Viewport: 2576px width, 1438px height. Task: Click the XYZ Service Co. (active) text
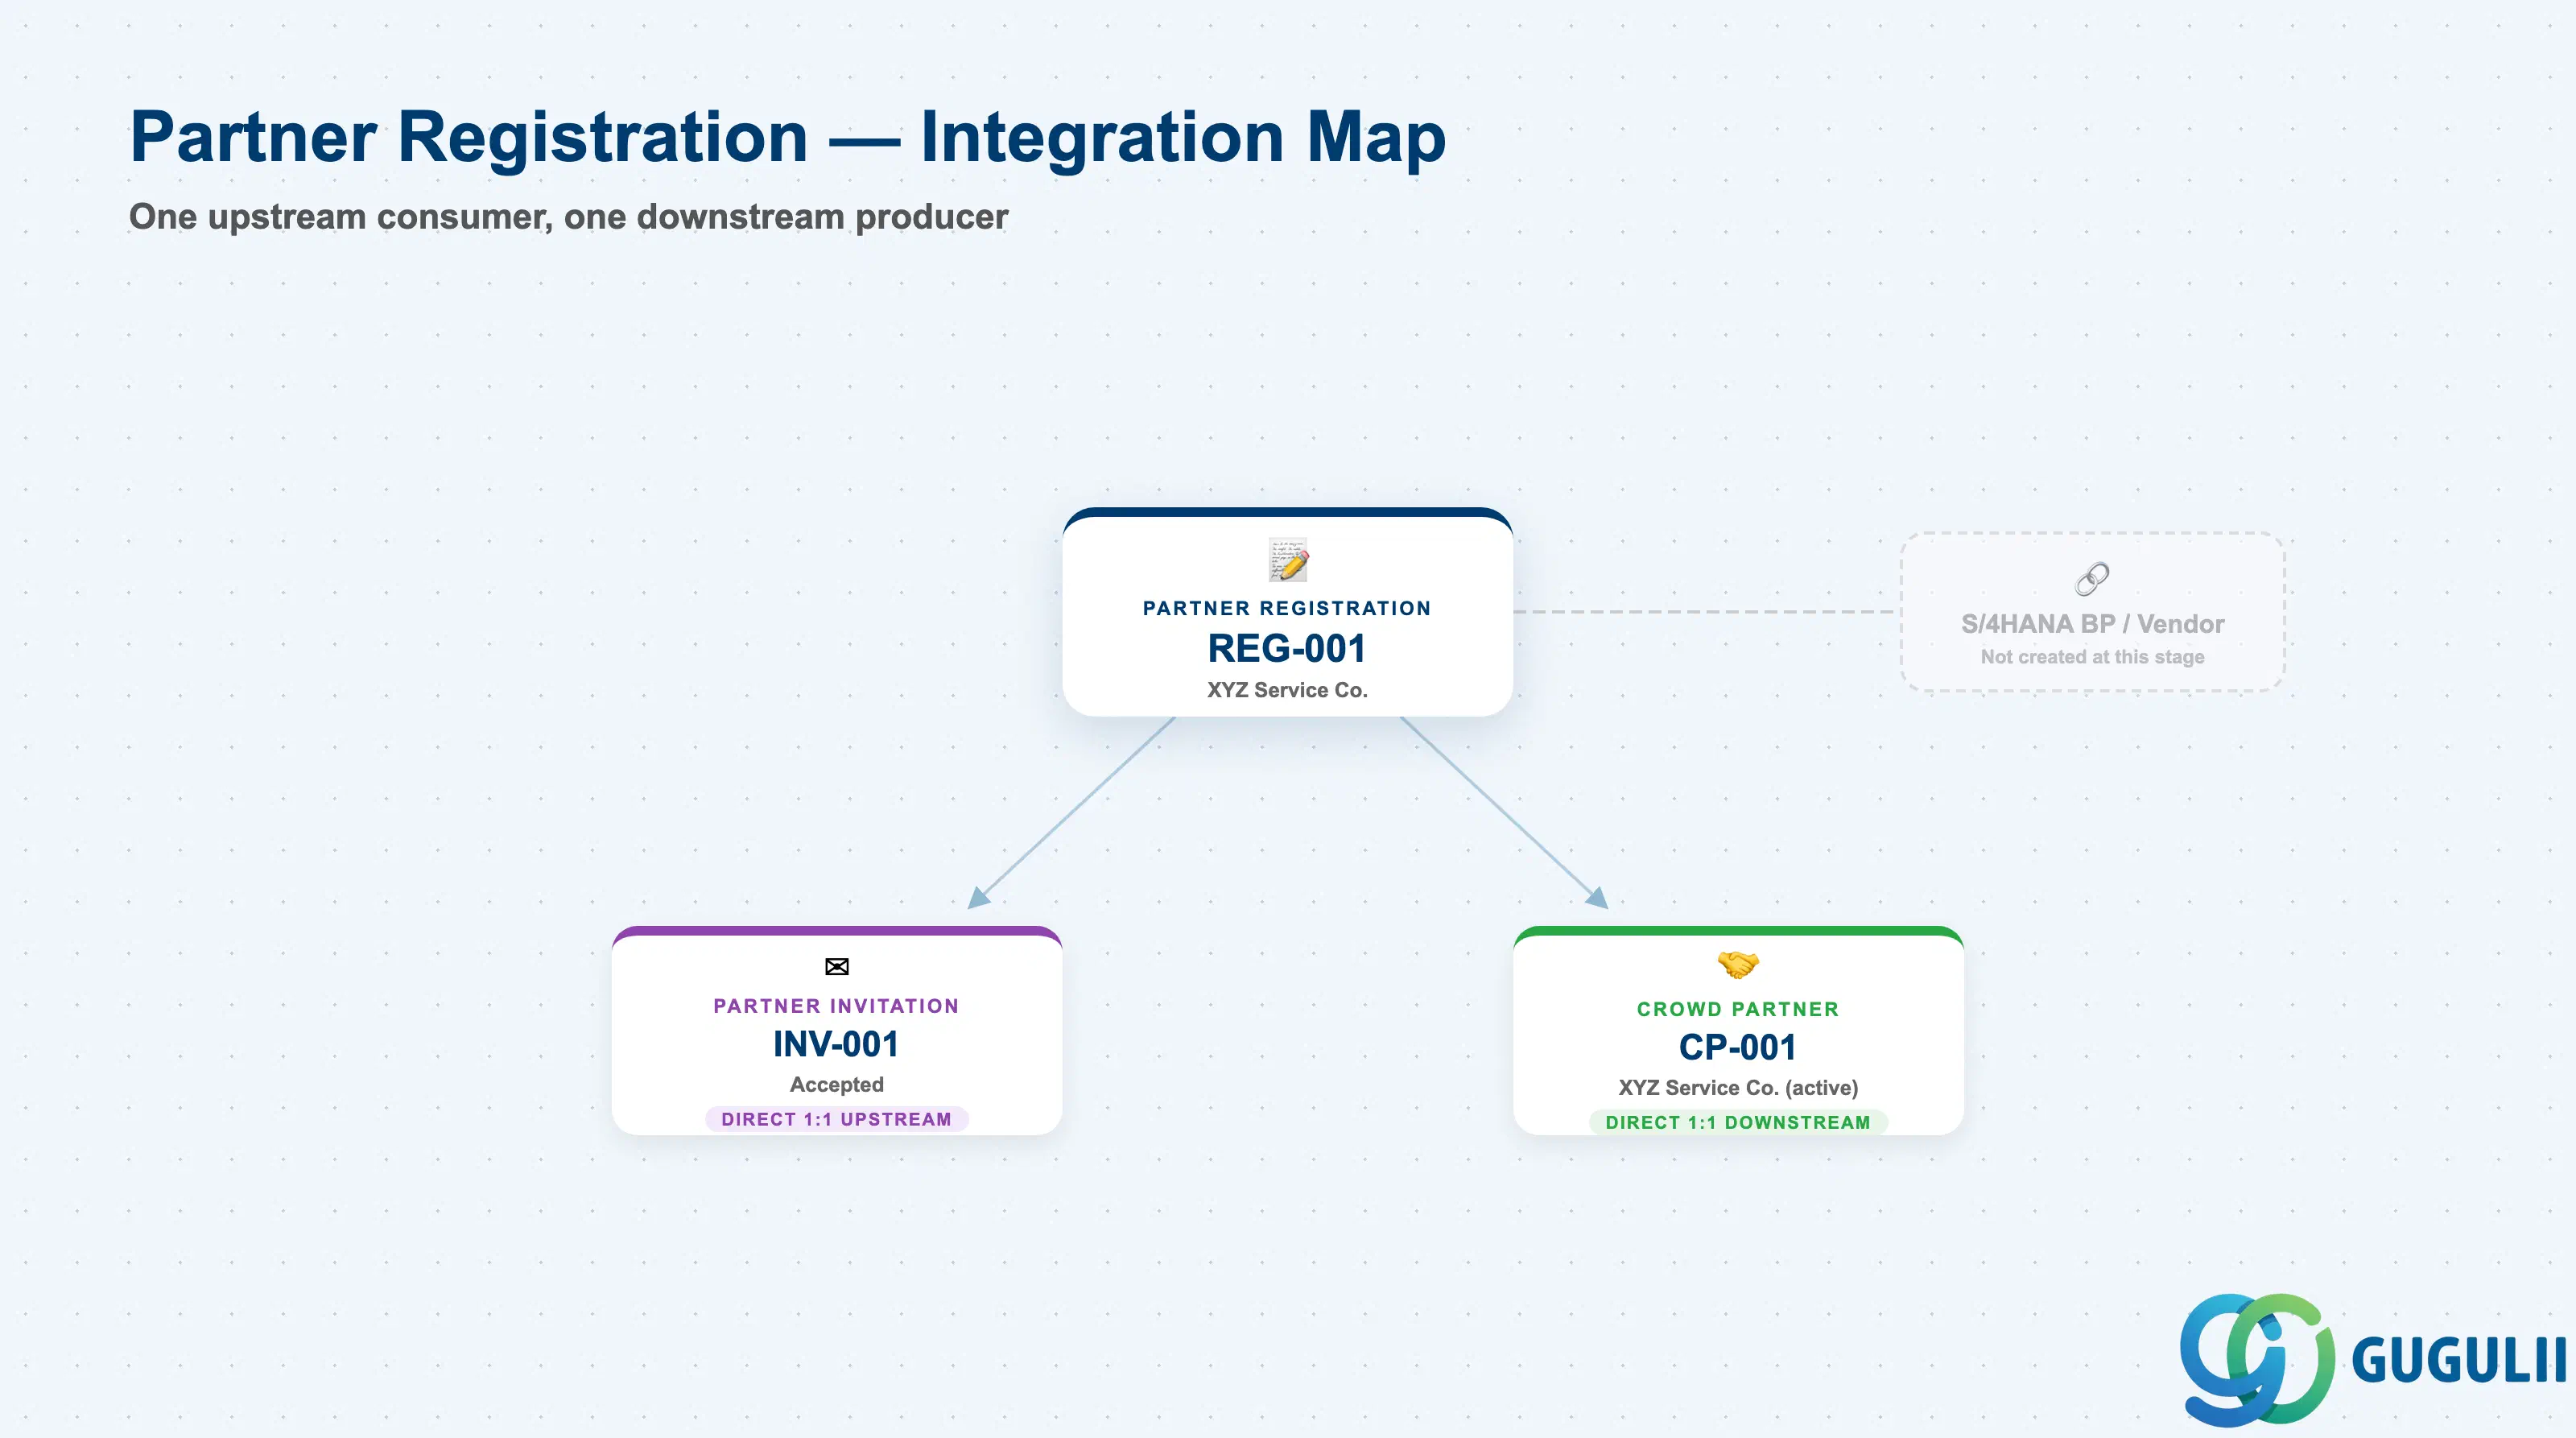click(x=1738, y=1088)
